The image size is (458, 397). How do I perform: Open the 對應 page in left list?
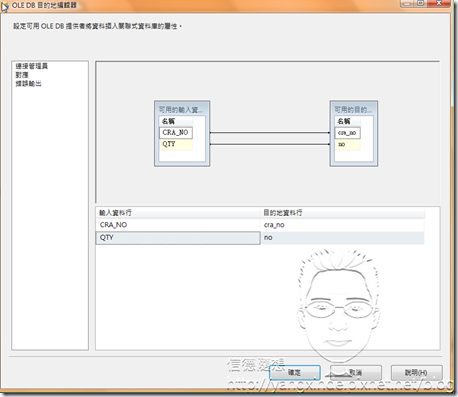(x=22, y=75)
